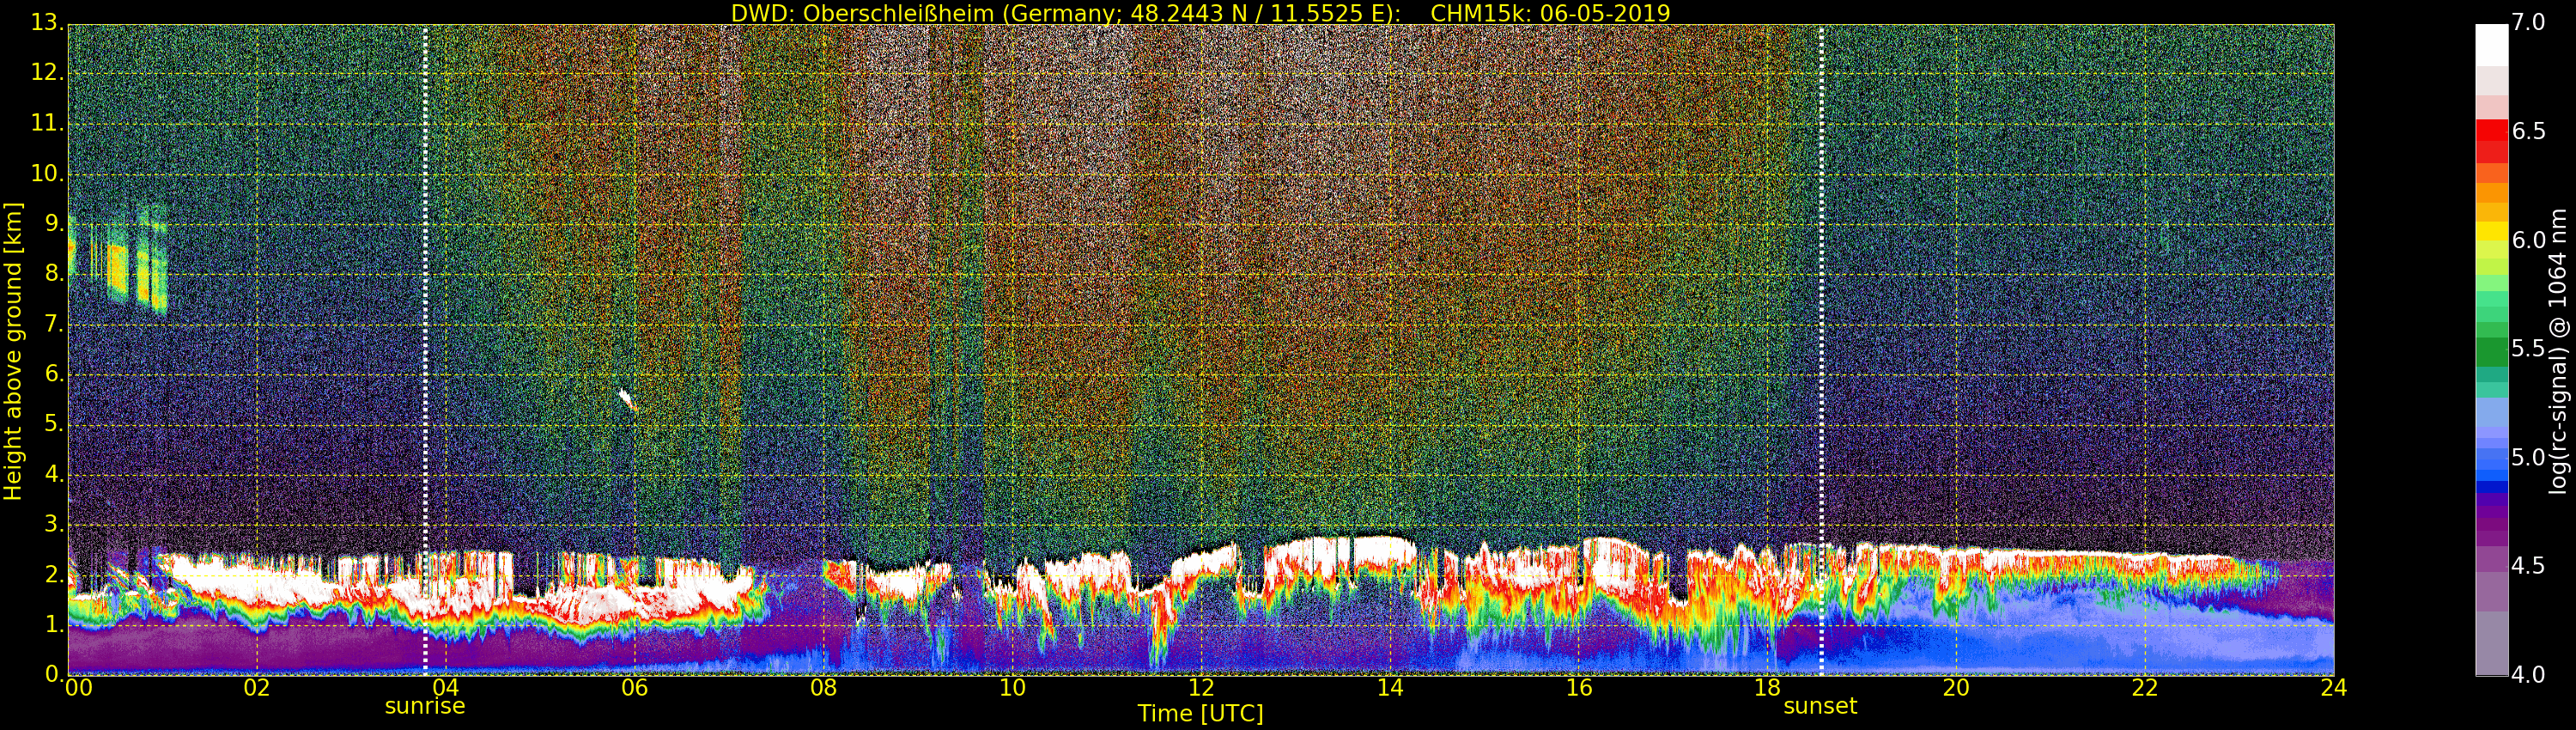2576x730 pixels.
Task: Click the time axis tick label '04'
Action: tap(445, 688)
